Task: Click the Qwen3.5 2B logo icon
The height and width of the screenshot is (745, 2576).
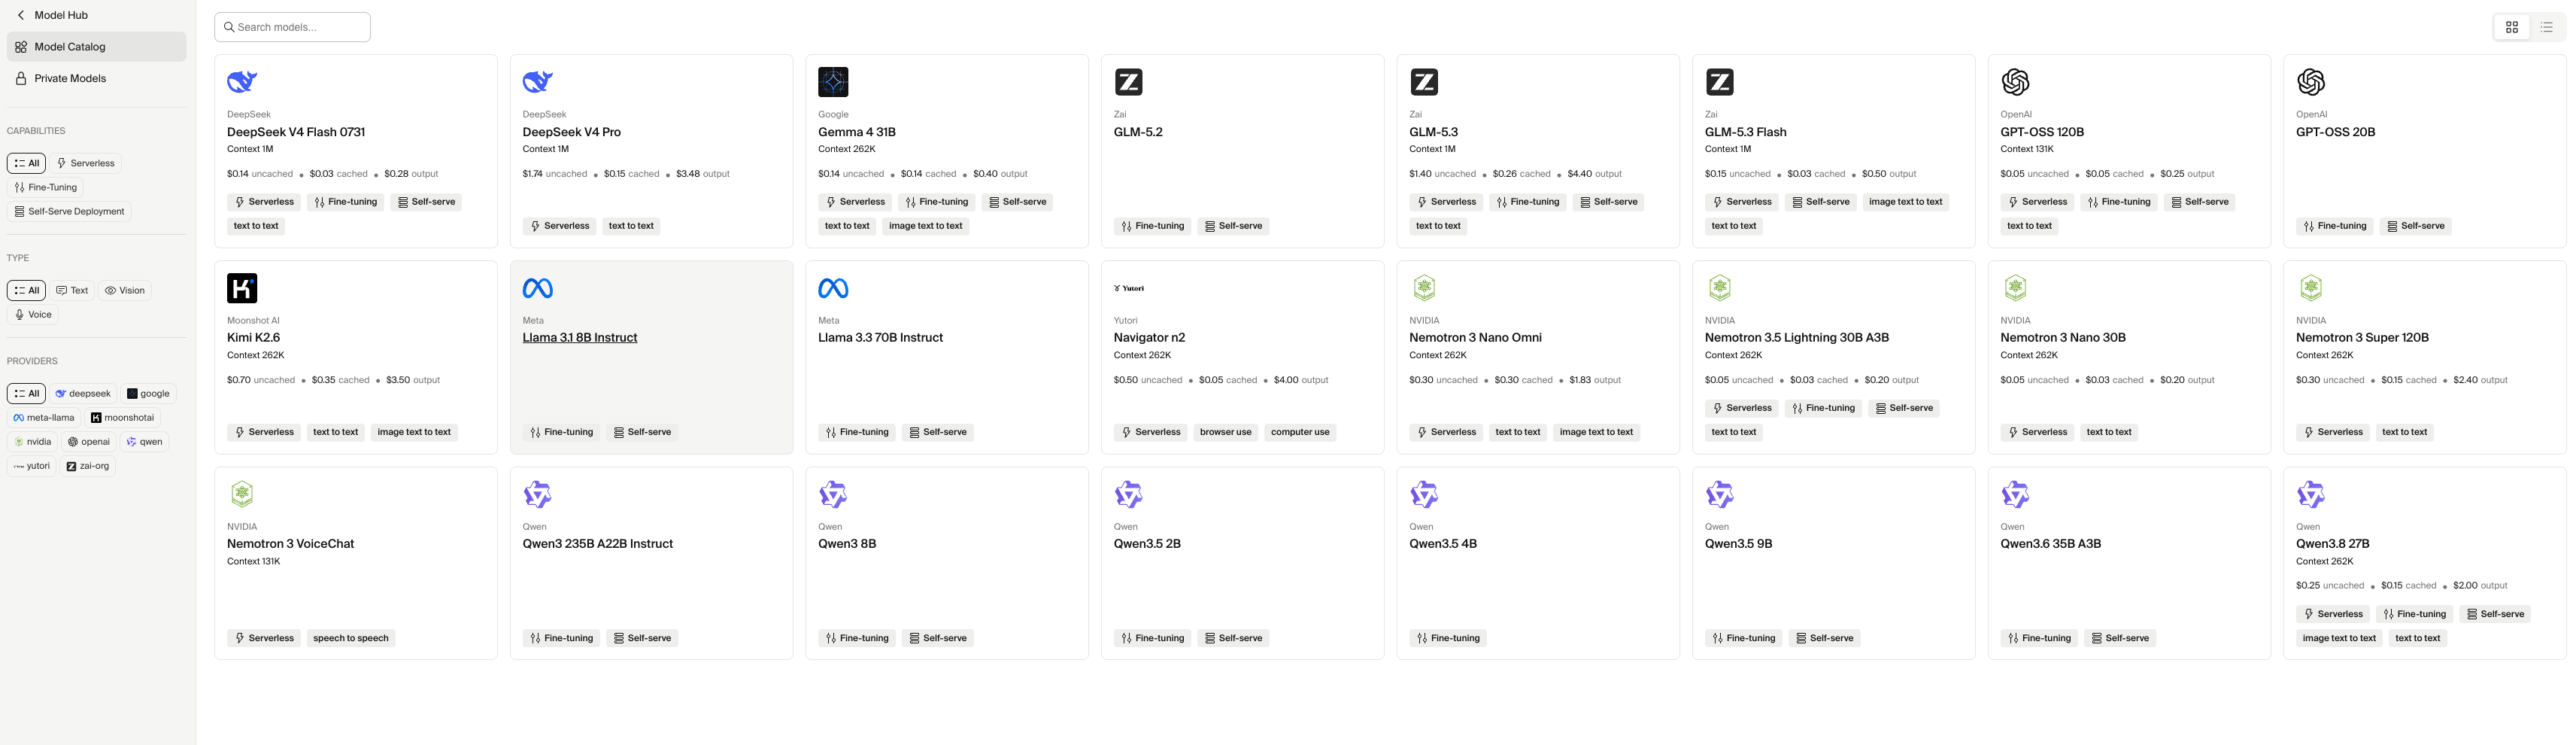Action: [1129, 494]
